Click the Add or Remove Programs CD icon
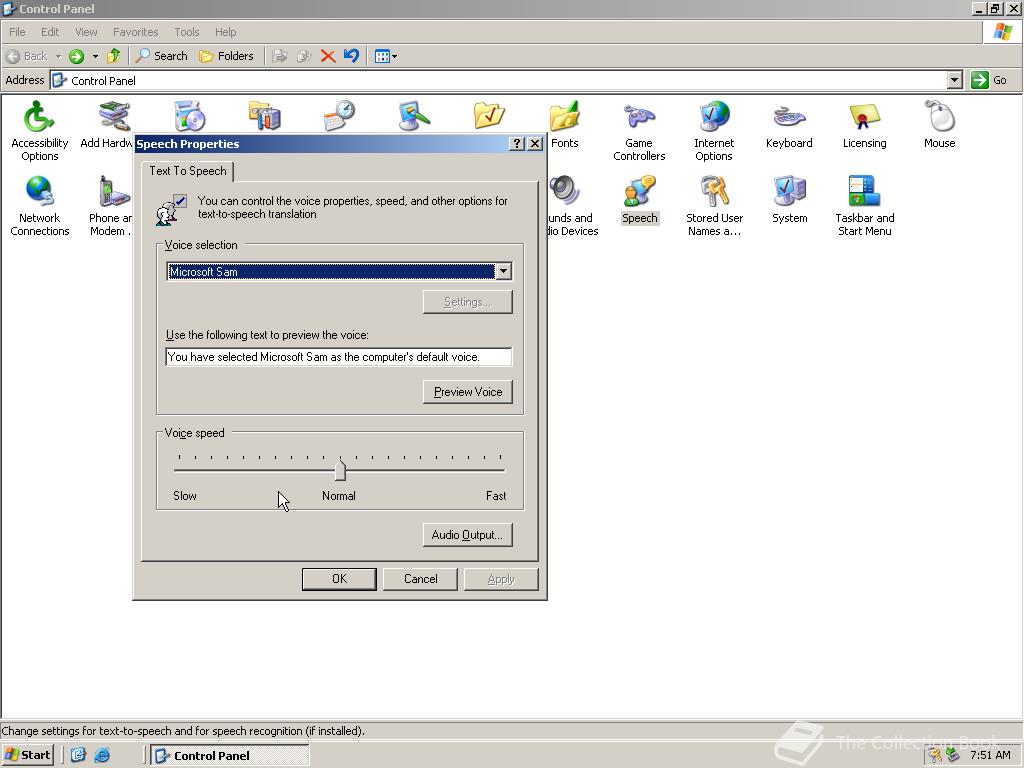The image size is (1024, 768). (189, 116)
